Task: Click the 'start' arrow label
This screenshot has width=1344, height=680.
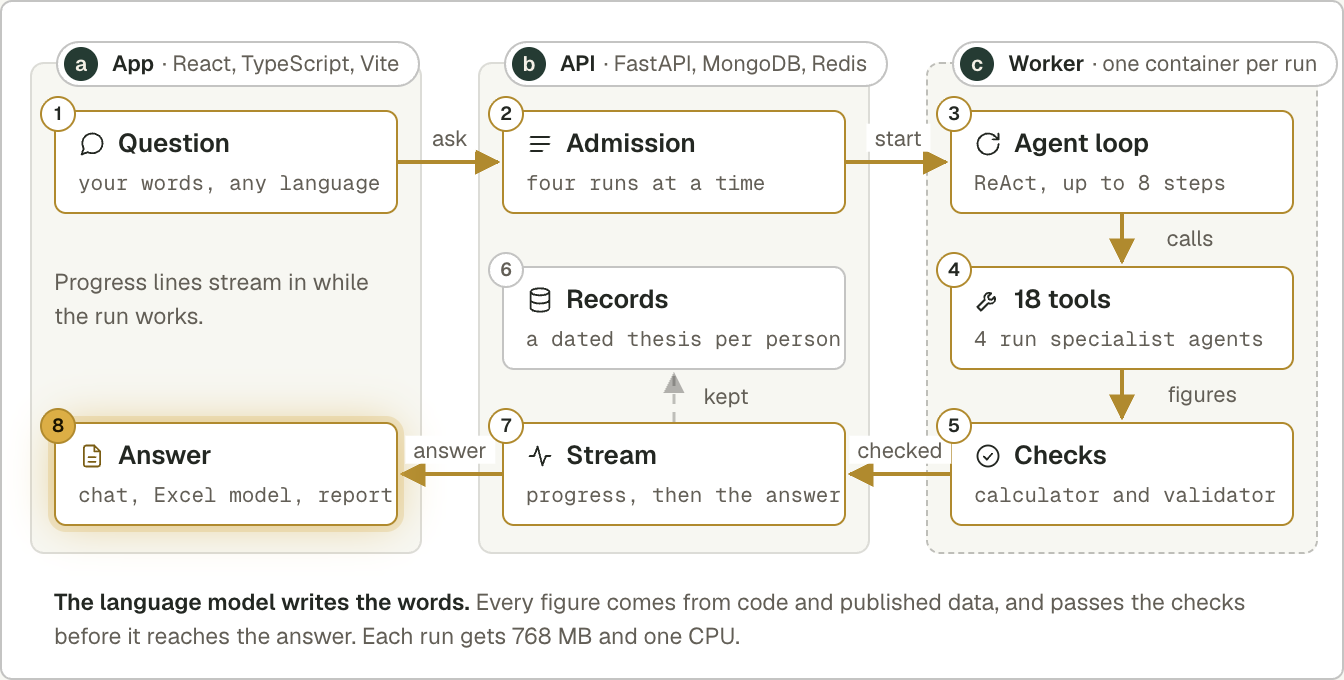Action: click(898, 139)
